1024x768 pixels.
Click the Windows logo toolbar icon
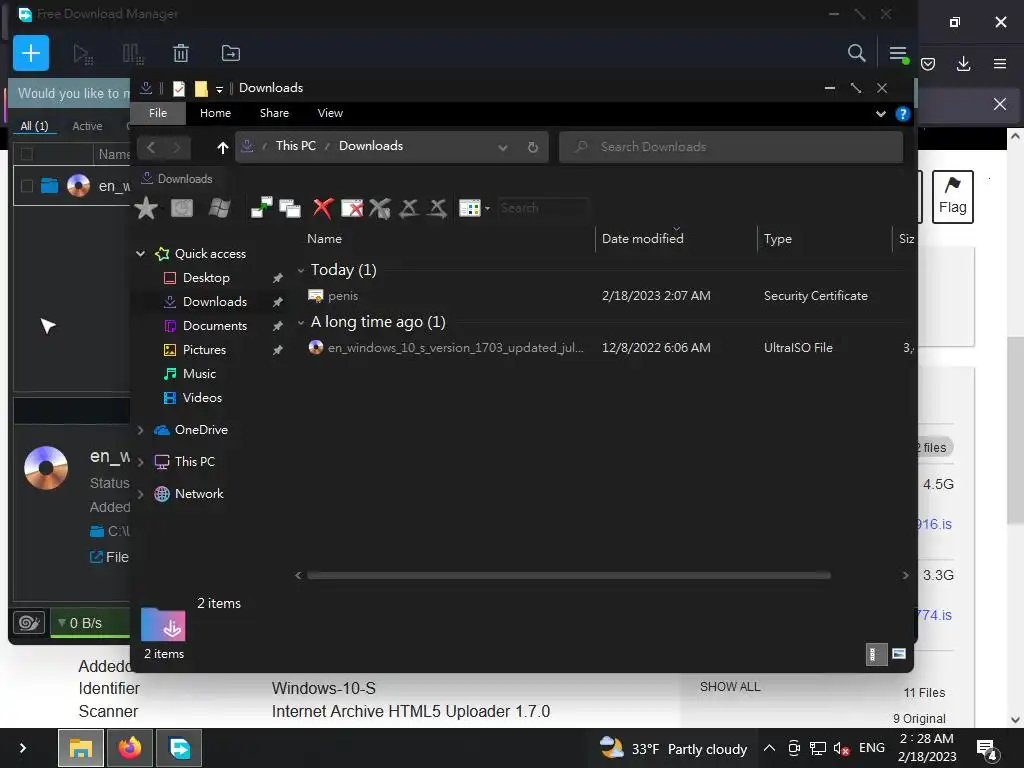pyautogui.click(x=219, y=208)
